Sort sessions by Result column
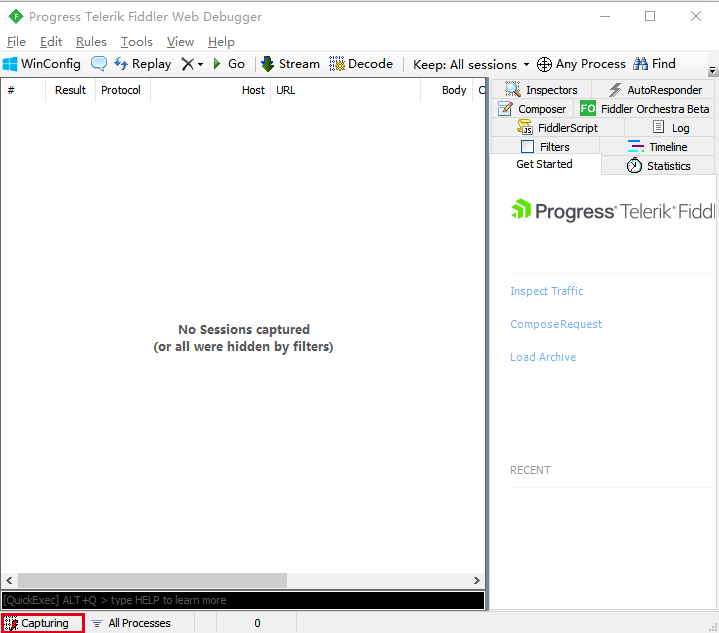The width and height of the screenshot is (719, 633). click(x=70, y=90)
